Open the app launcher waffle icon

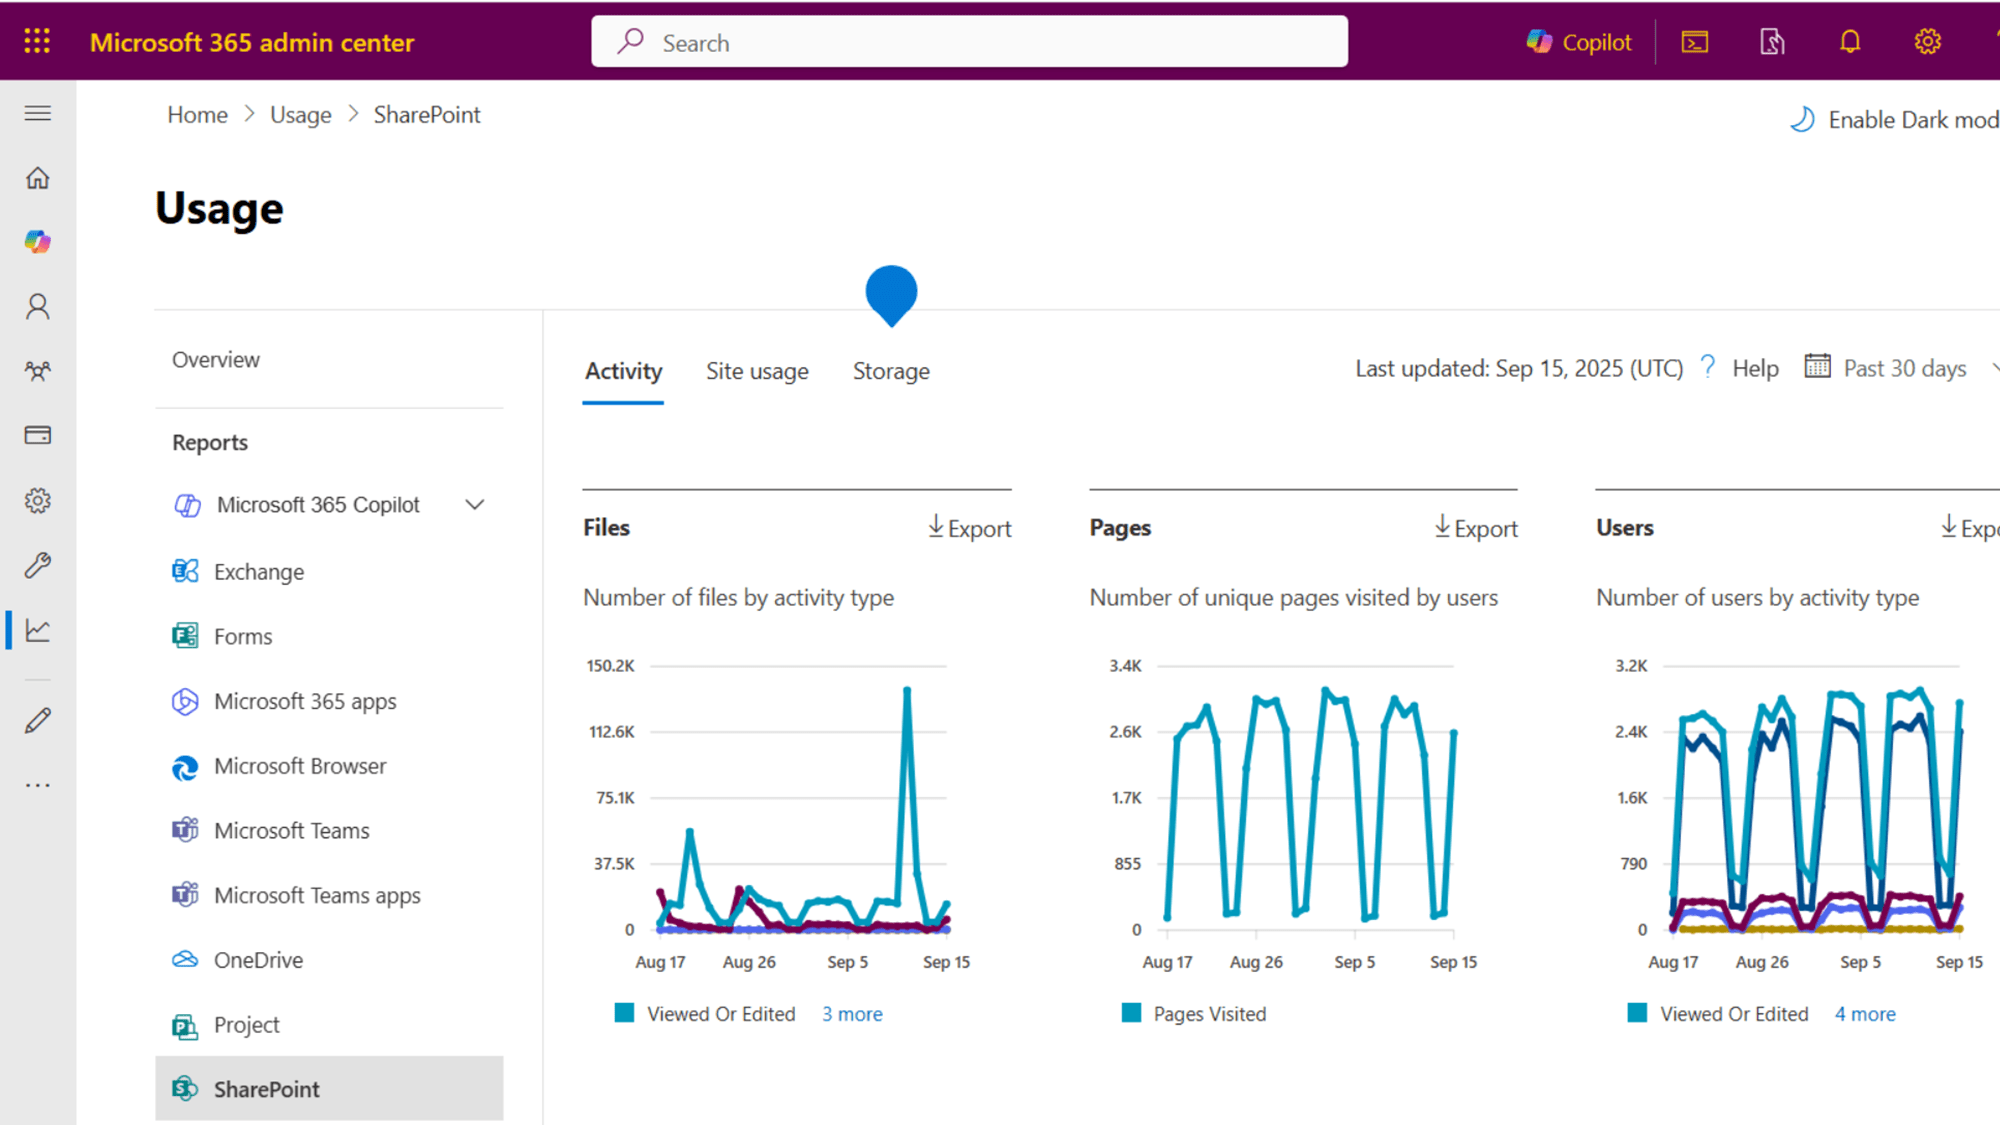(37, 41)
